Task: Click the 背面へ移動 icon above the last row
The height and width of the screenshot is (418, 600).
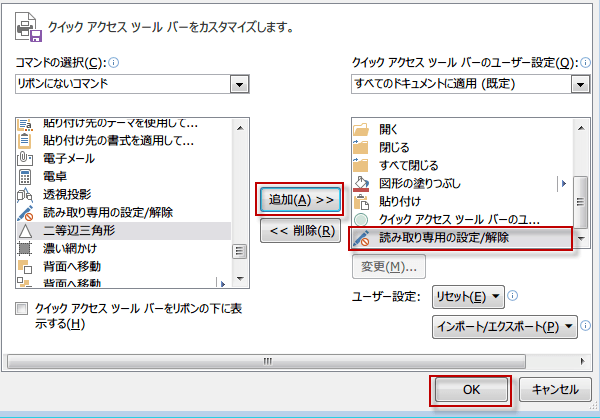Action: pos(25,266)
